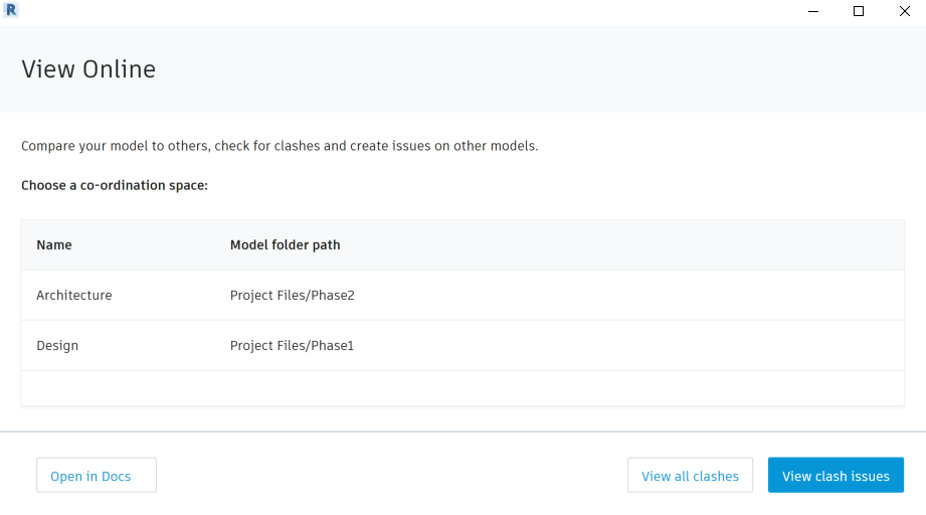Click the Model folder path column header
The image size is (926, 515).
coord(285,245)
